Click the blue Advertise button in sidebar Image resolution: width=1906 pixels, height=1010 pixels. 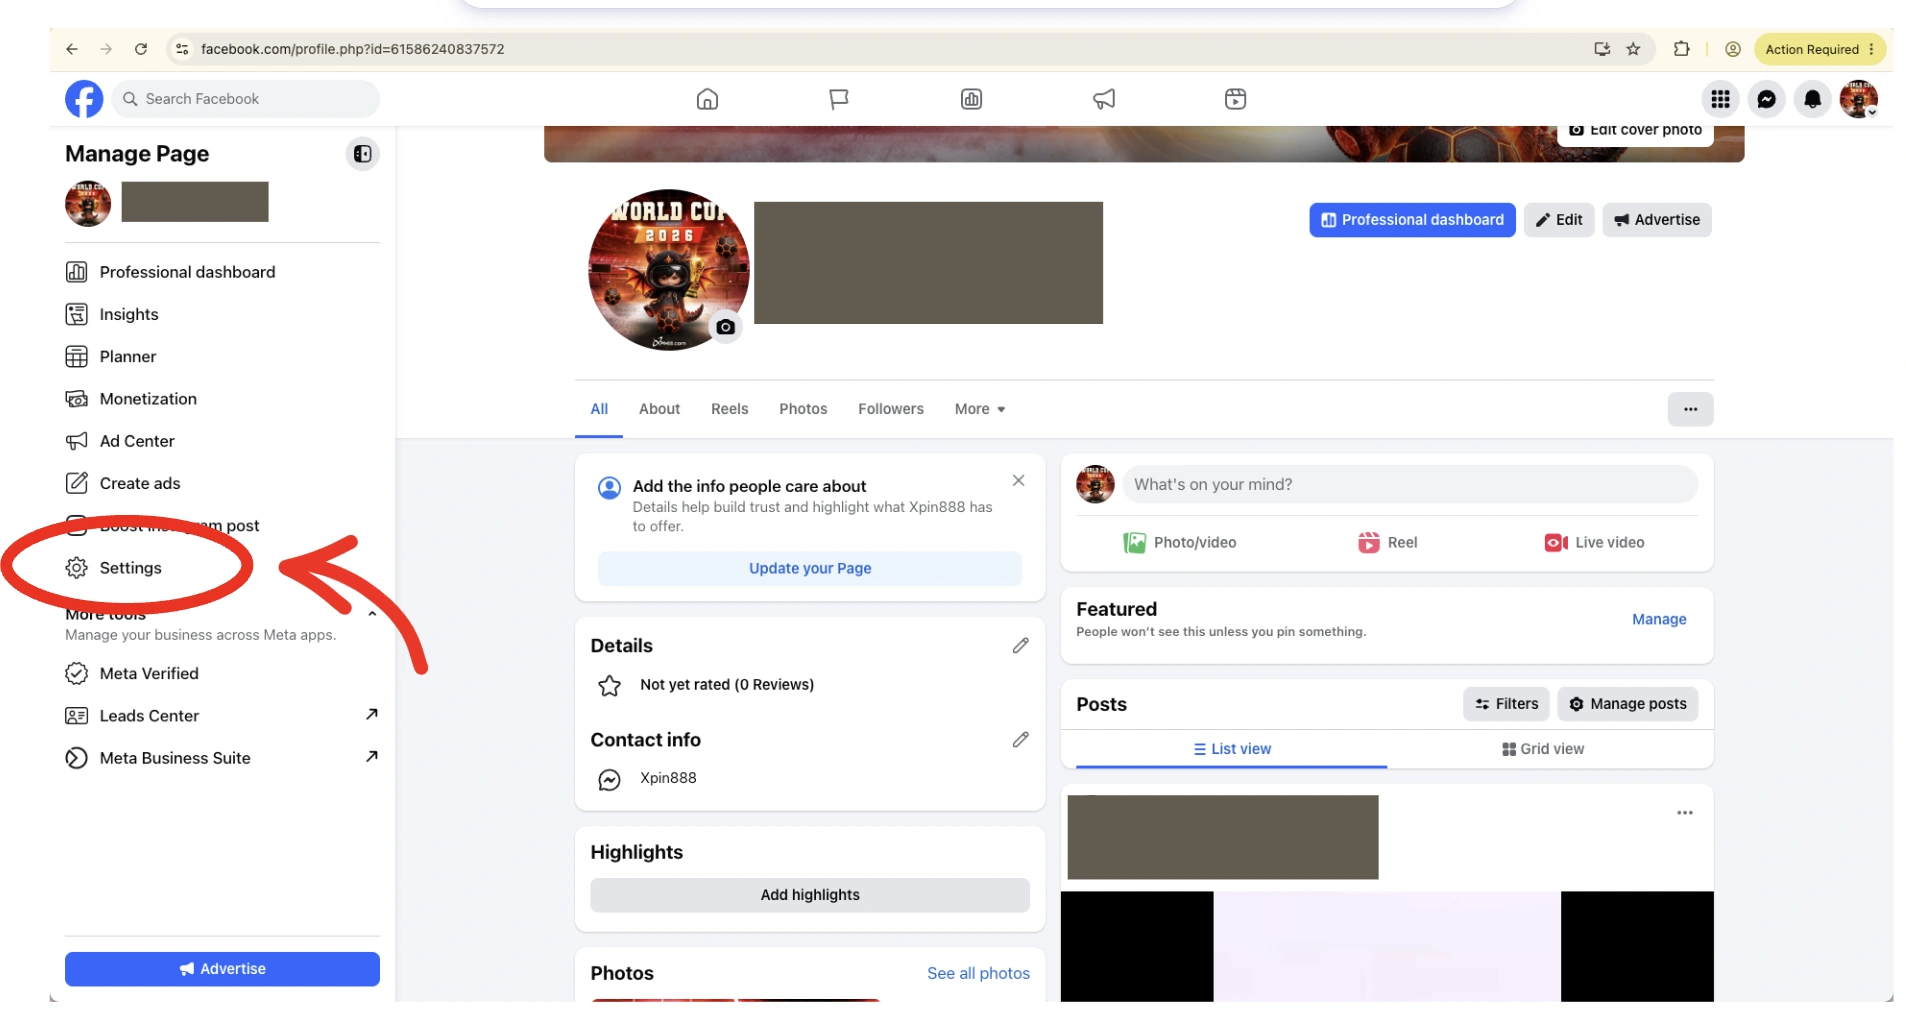(222, 968)
